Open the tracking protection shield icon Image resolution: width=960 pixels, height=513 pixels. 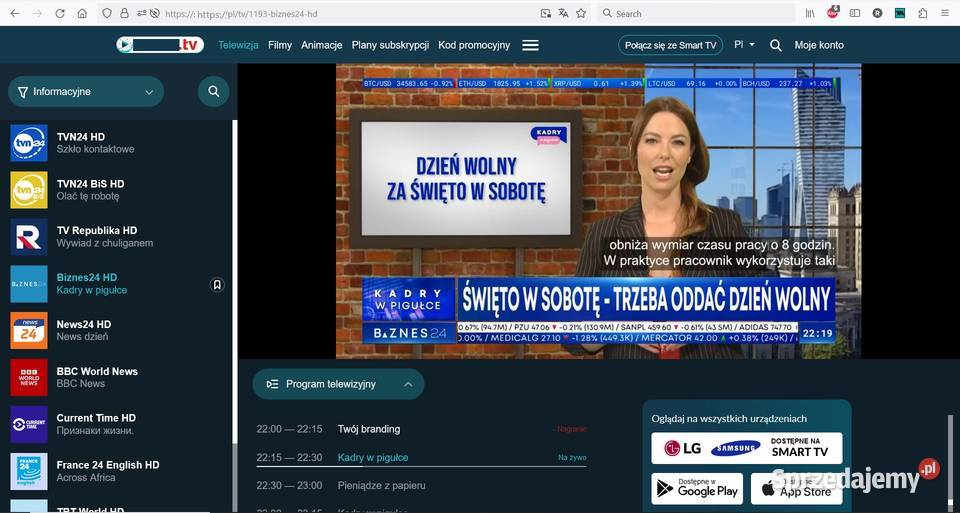(107, 13)
